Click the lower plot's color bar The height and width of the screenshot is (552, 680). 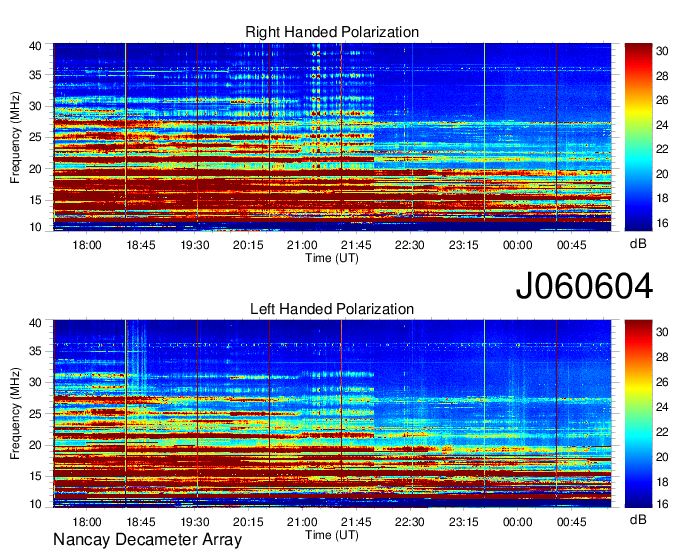[x=638, y=414]
